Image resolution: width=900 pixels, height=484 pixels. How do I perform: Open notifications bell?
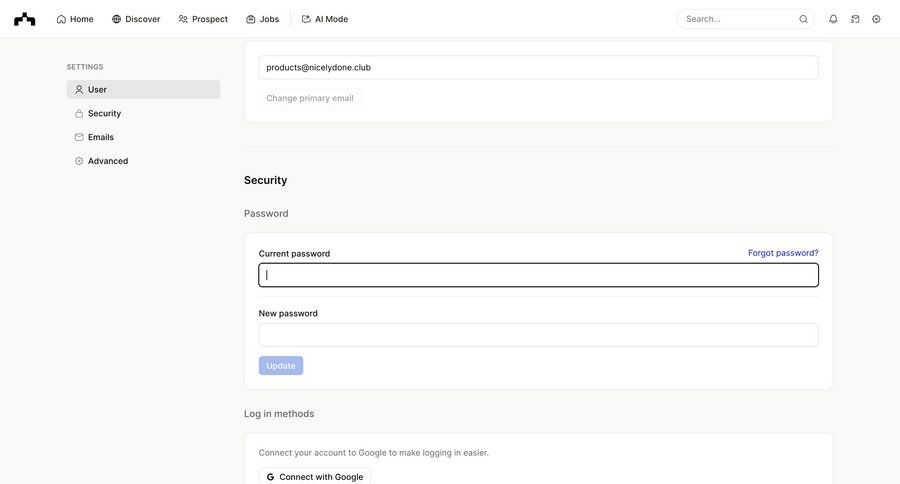pyautogui.click(x=833, y=19)
